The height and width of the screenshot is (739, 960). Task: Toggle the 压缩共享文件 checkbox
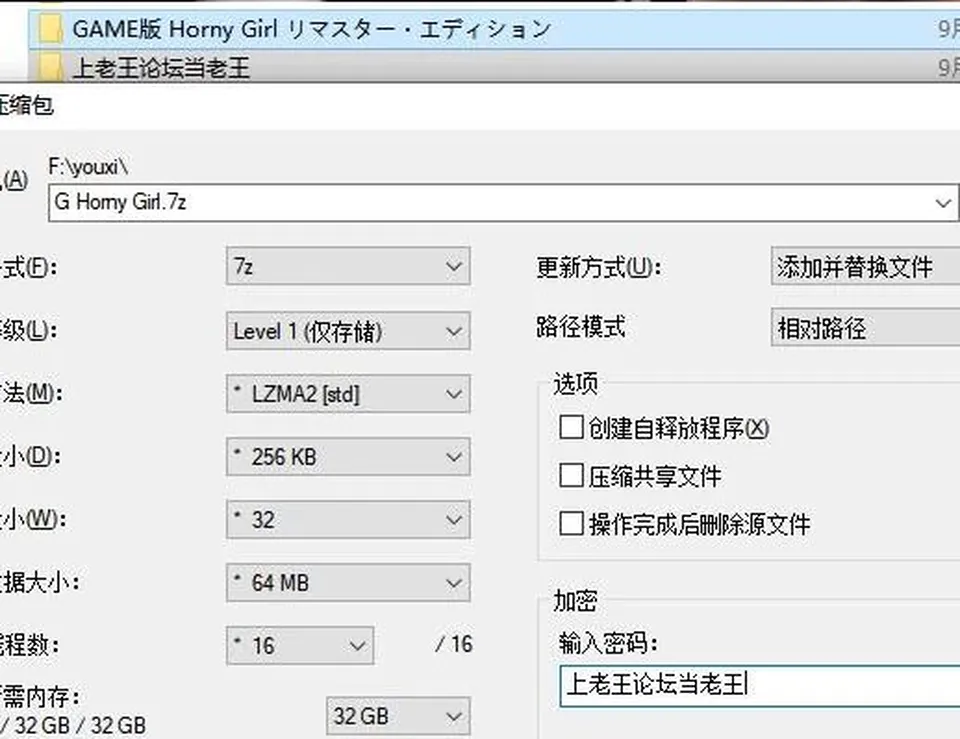pos(571,475)
